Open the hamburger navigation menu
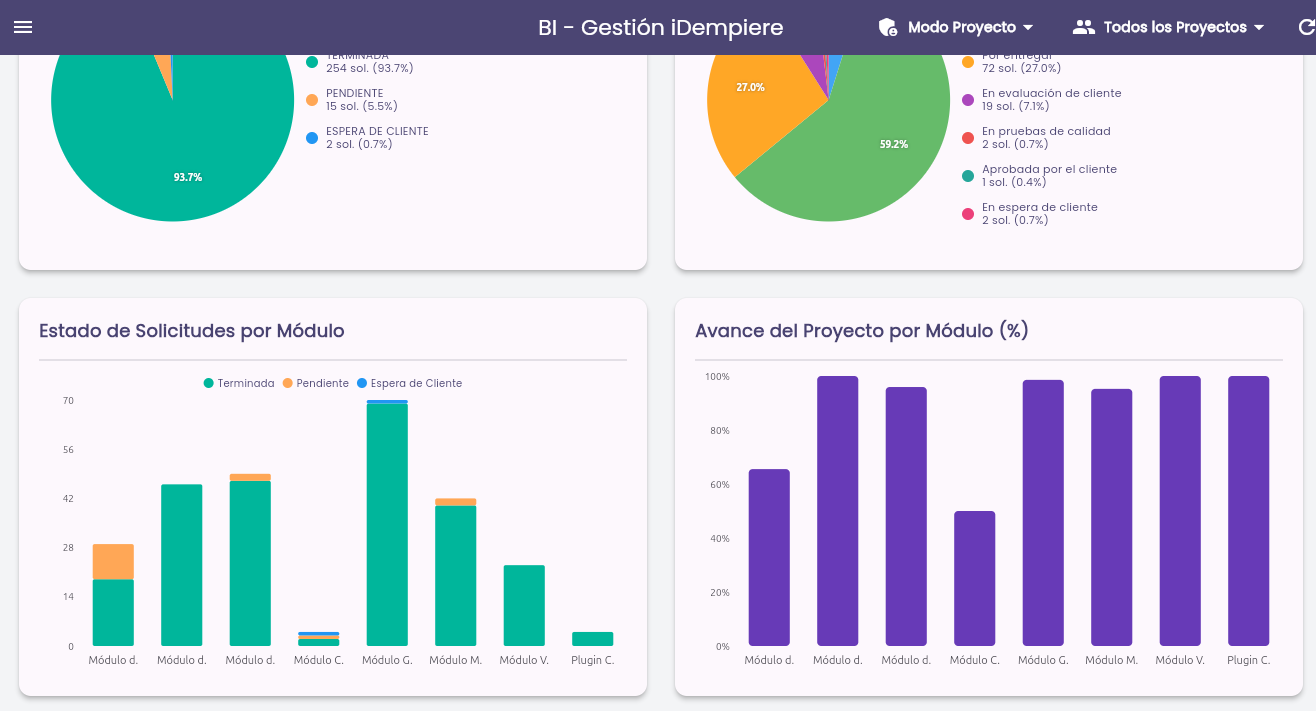 [23, 27]
